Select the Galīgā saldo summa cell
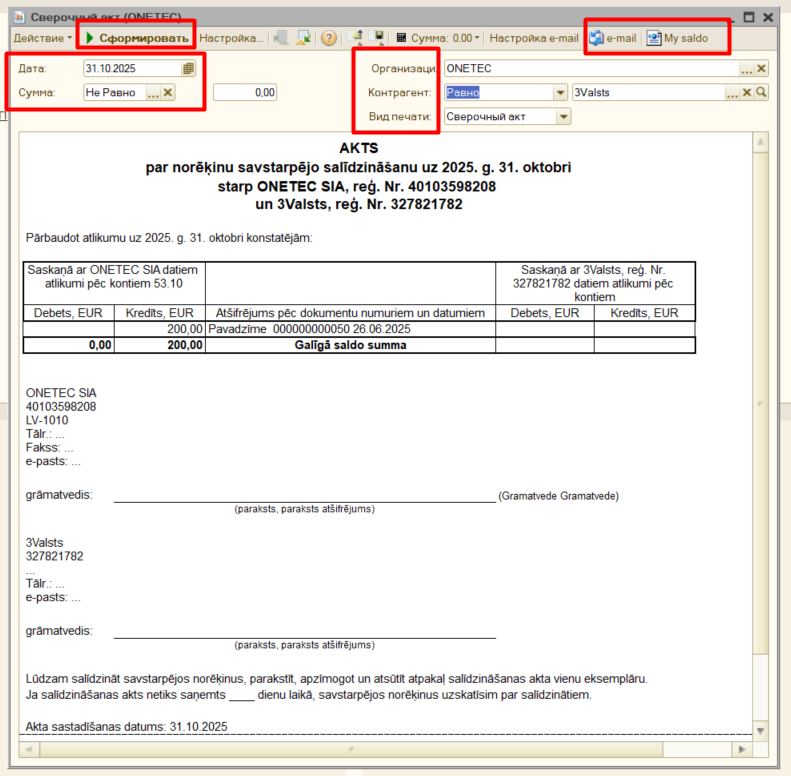791x776 pixels. tap(350, 345)
